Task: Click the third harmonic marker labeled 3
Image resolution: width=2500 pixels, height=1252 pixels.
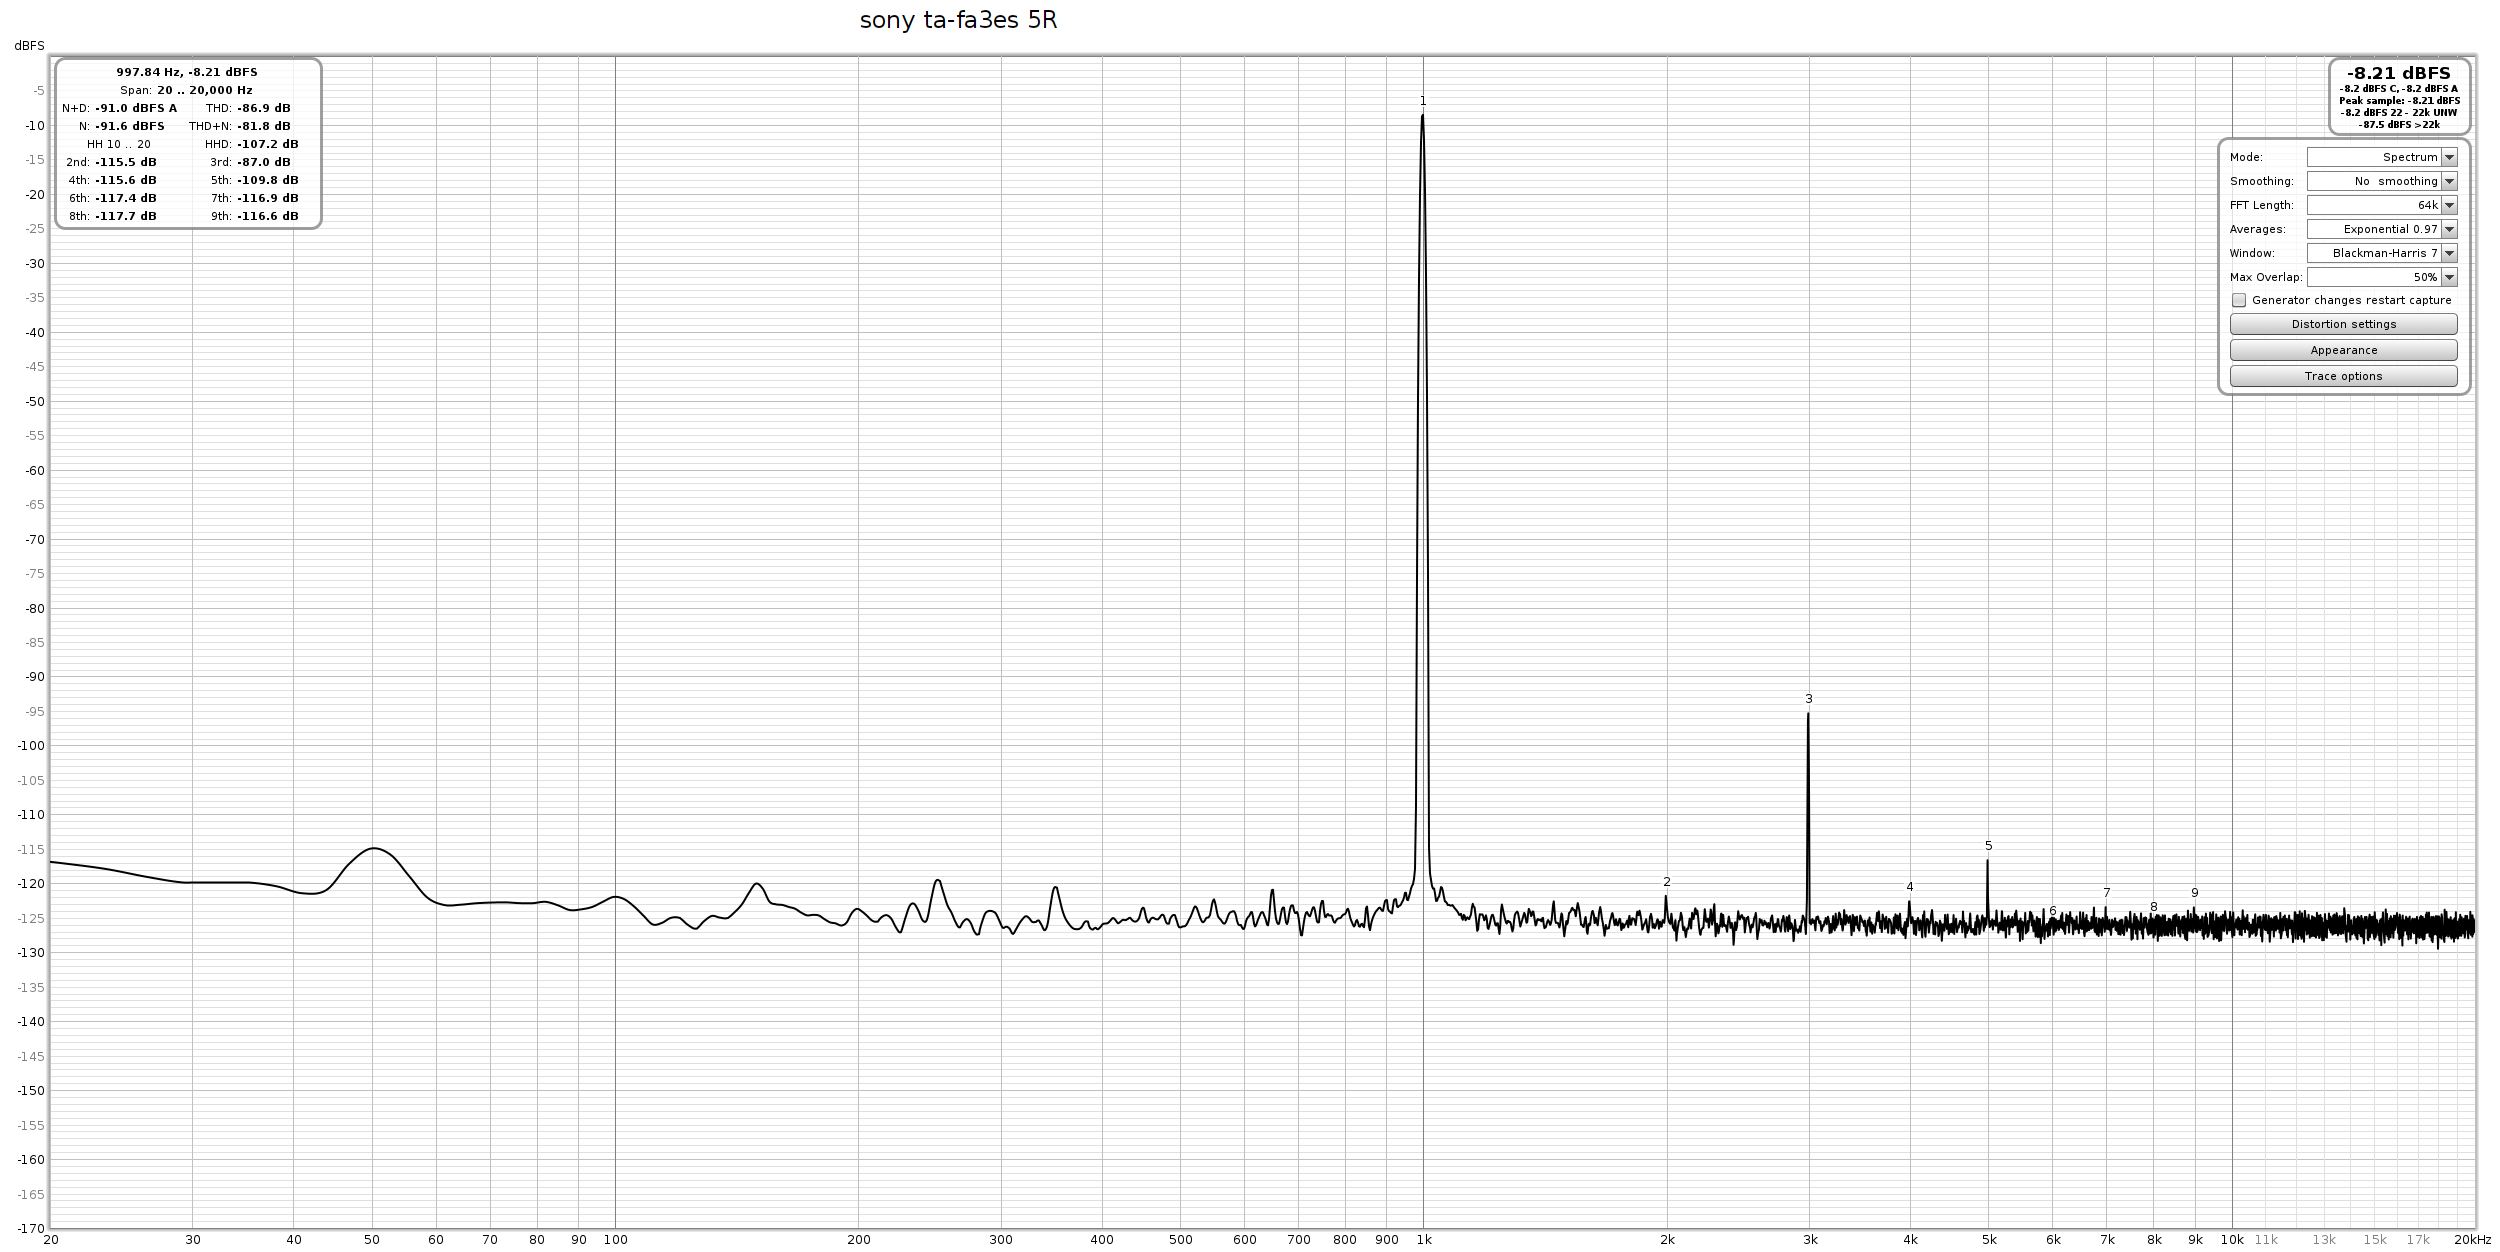Action: (x=1809, y=699)
